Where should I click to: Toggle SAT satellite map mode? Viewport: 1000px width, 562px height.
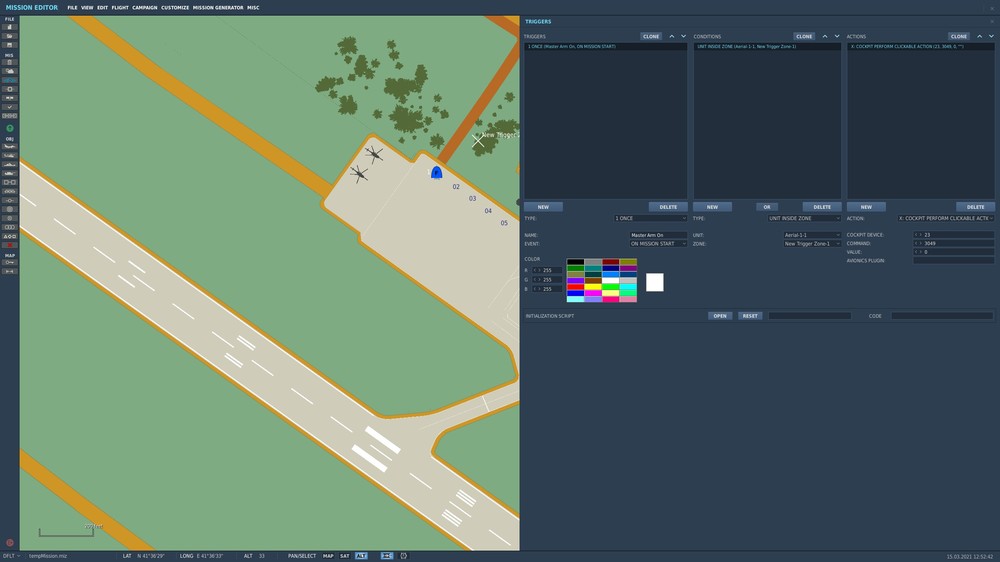(344, 556)
